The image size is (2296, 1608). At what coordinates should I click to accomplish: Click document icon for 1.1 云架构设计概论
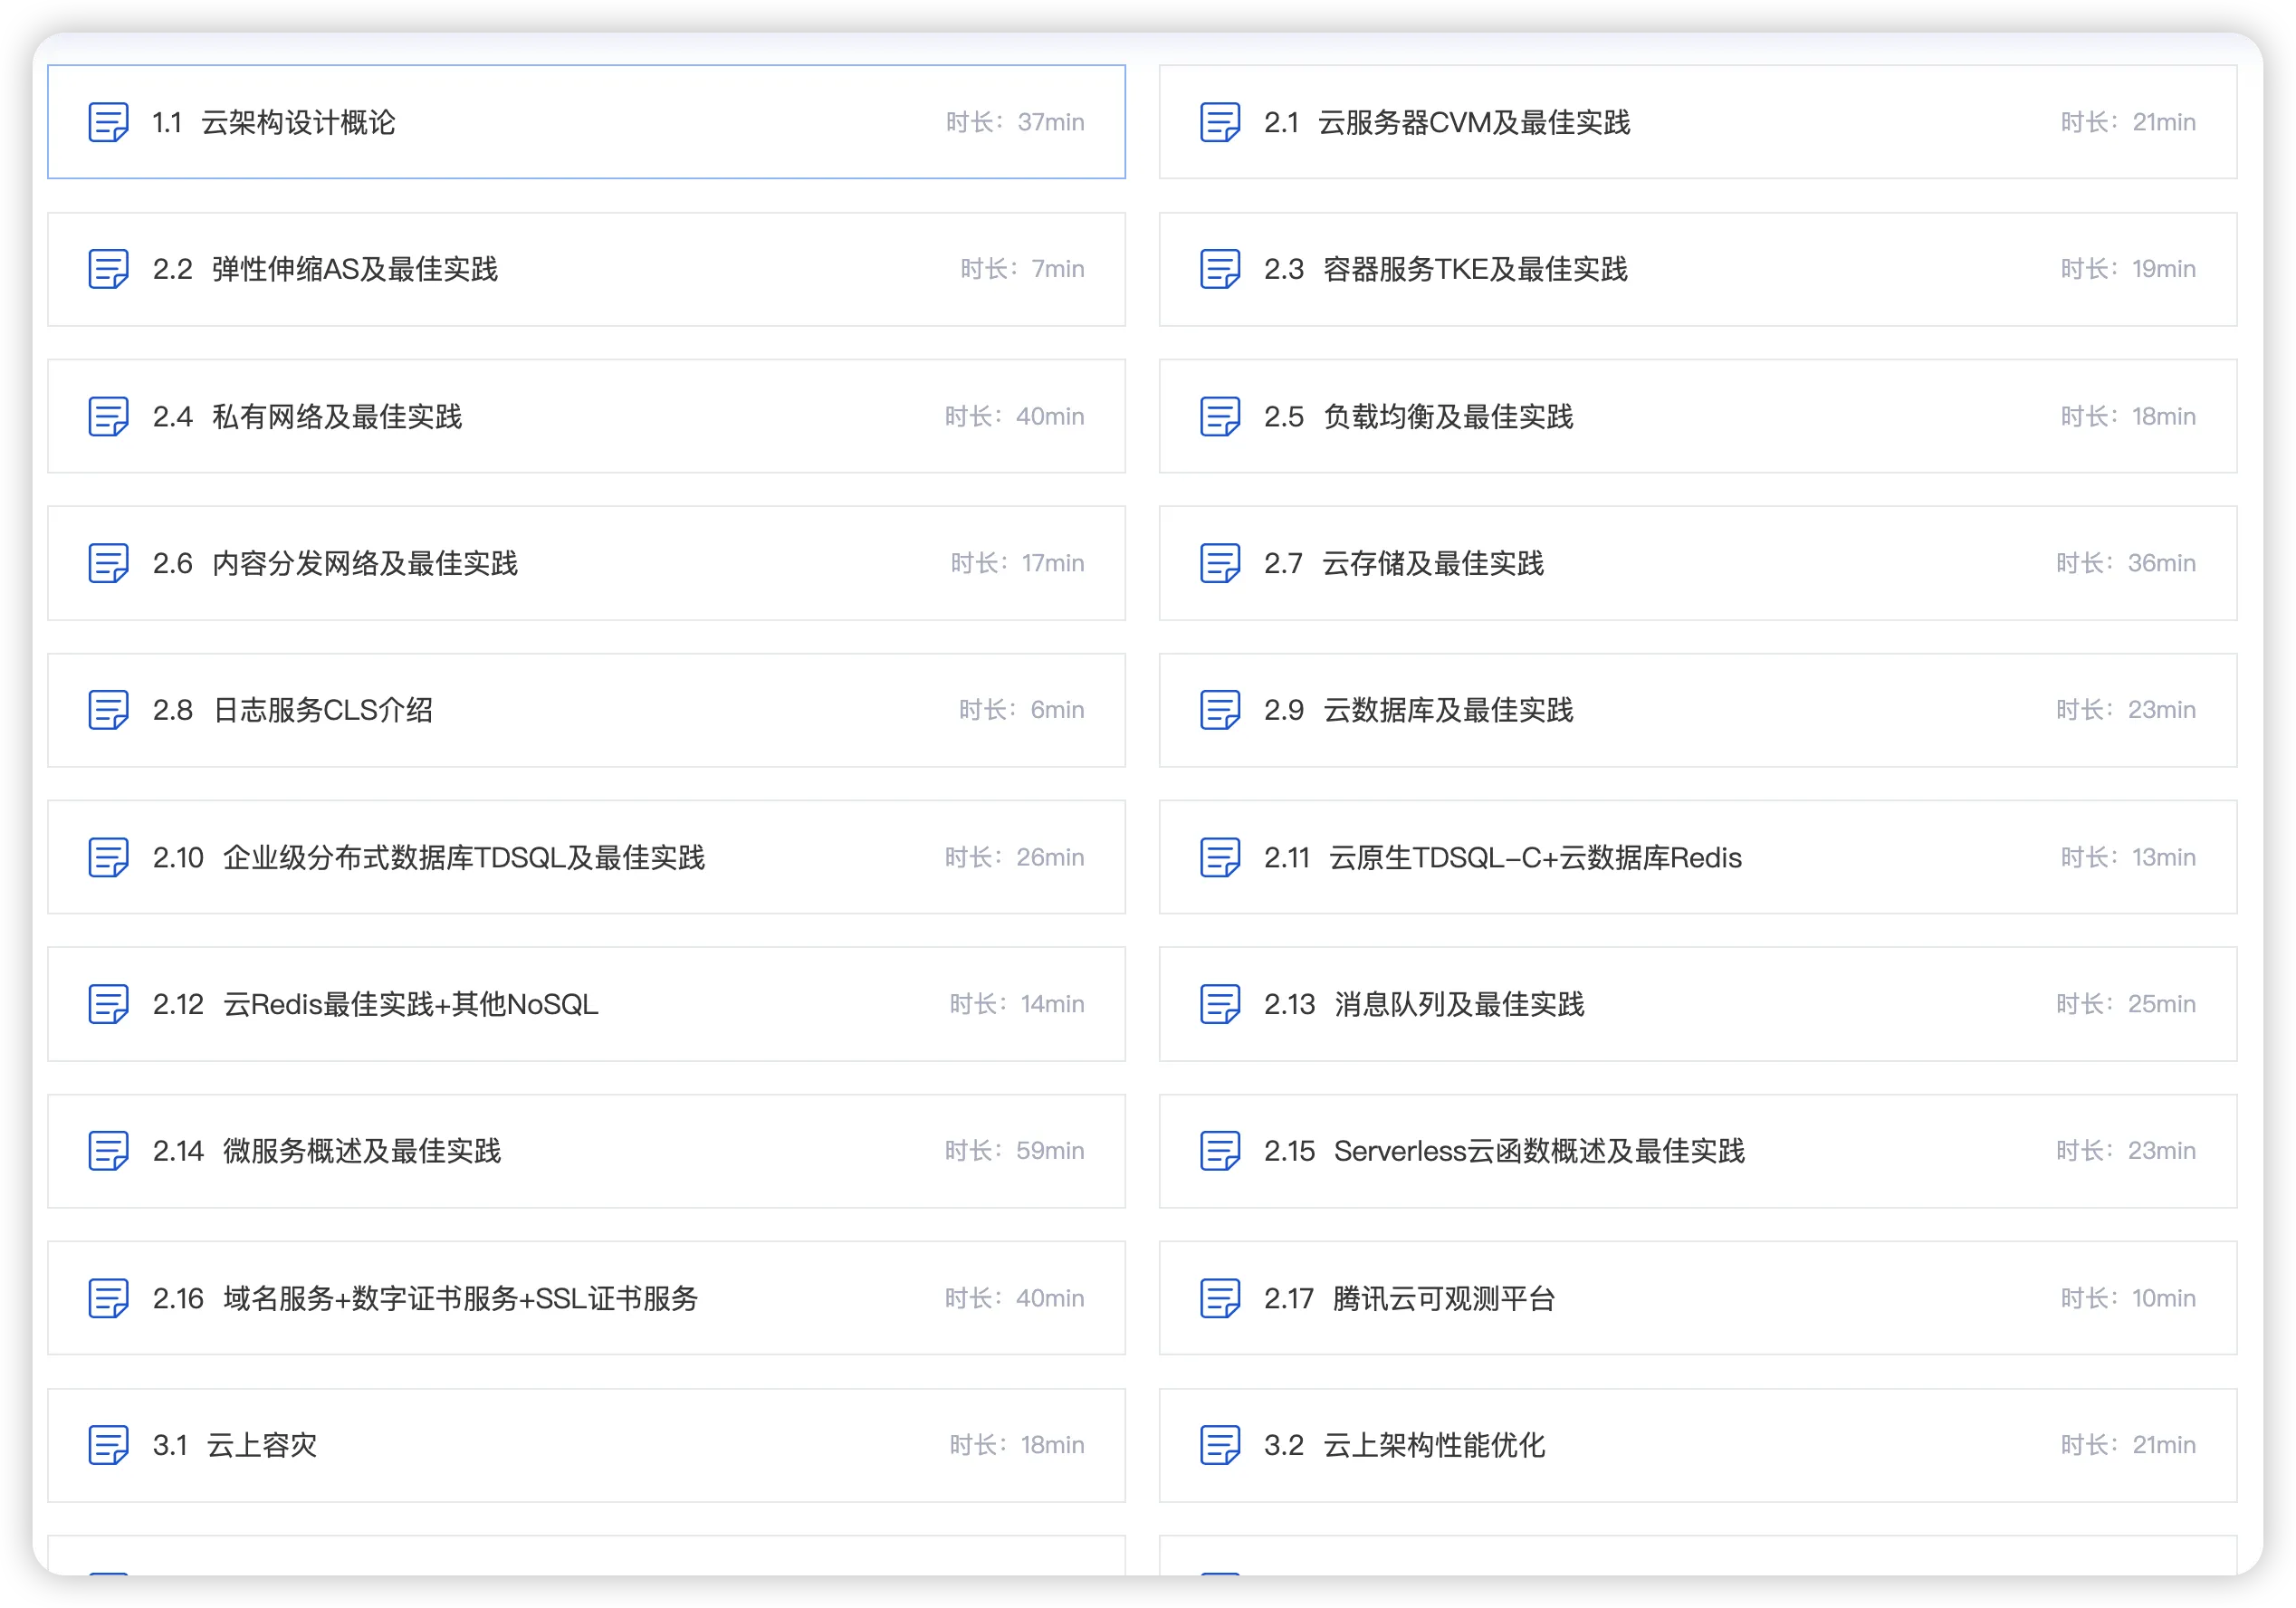(x=108, y=122)
